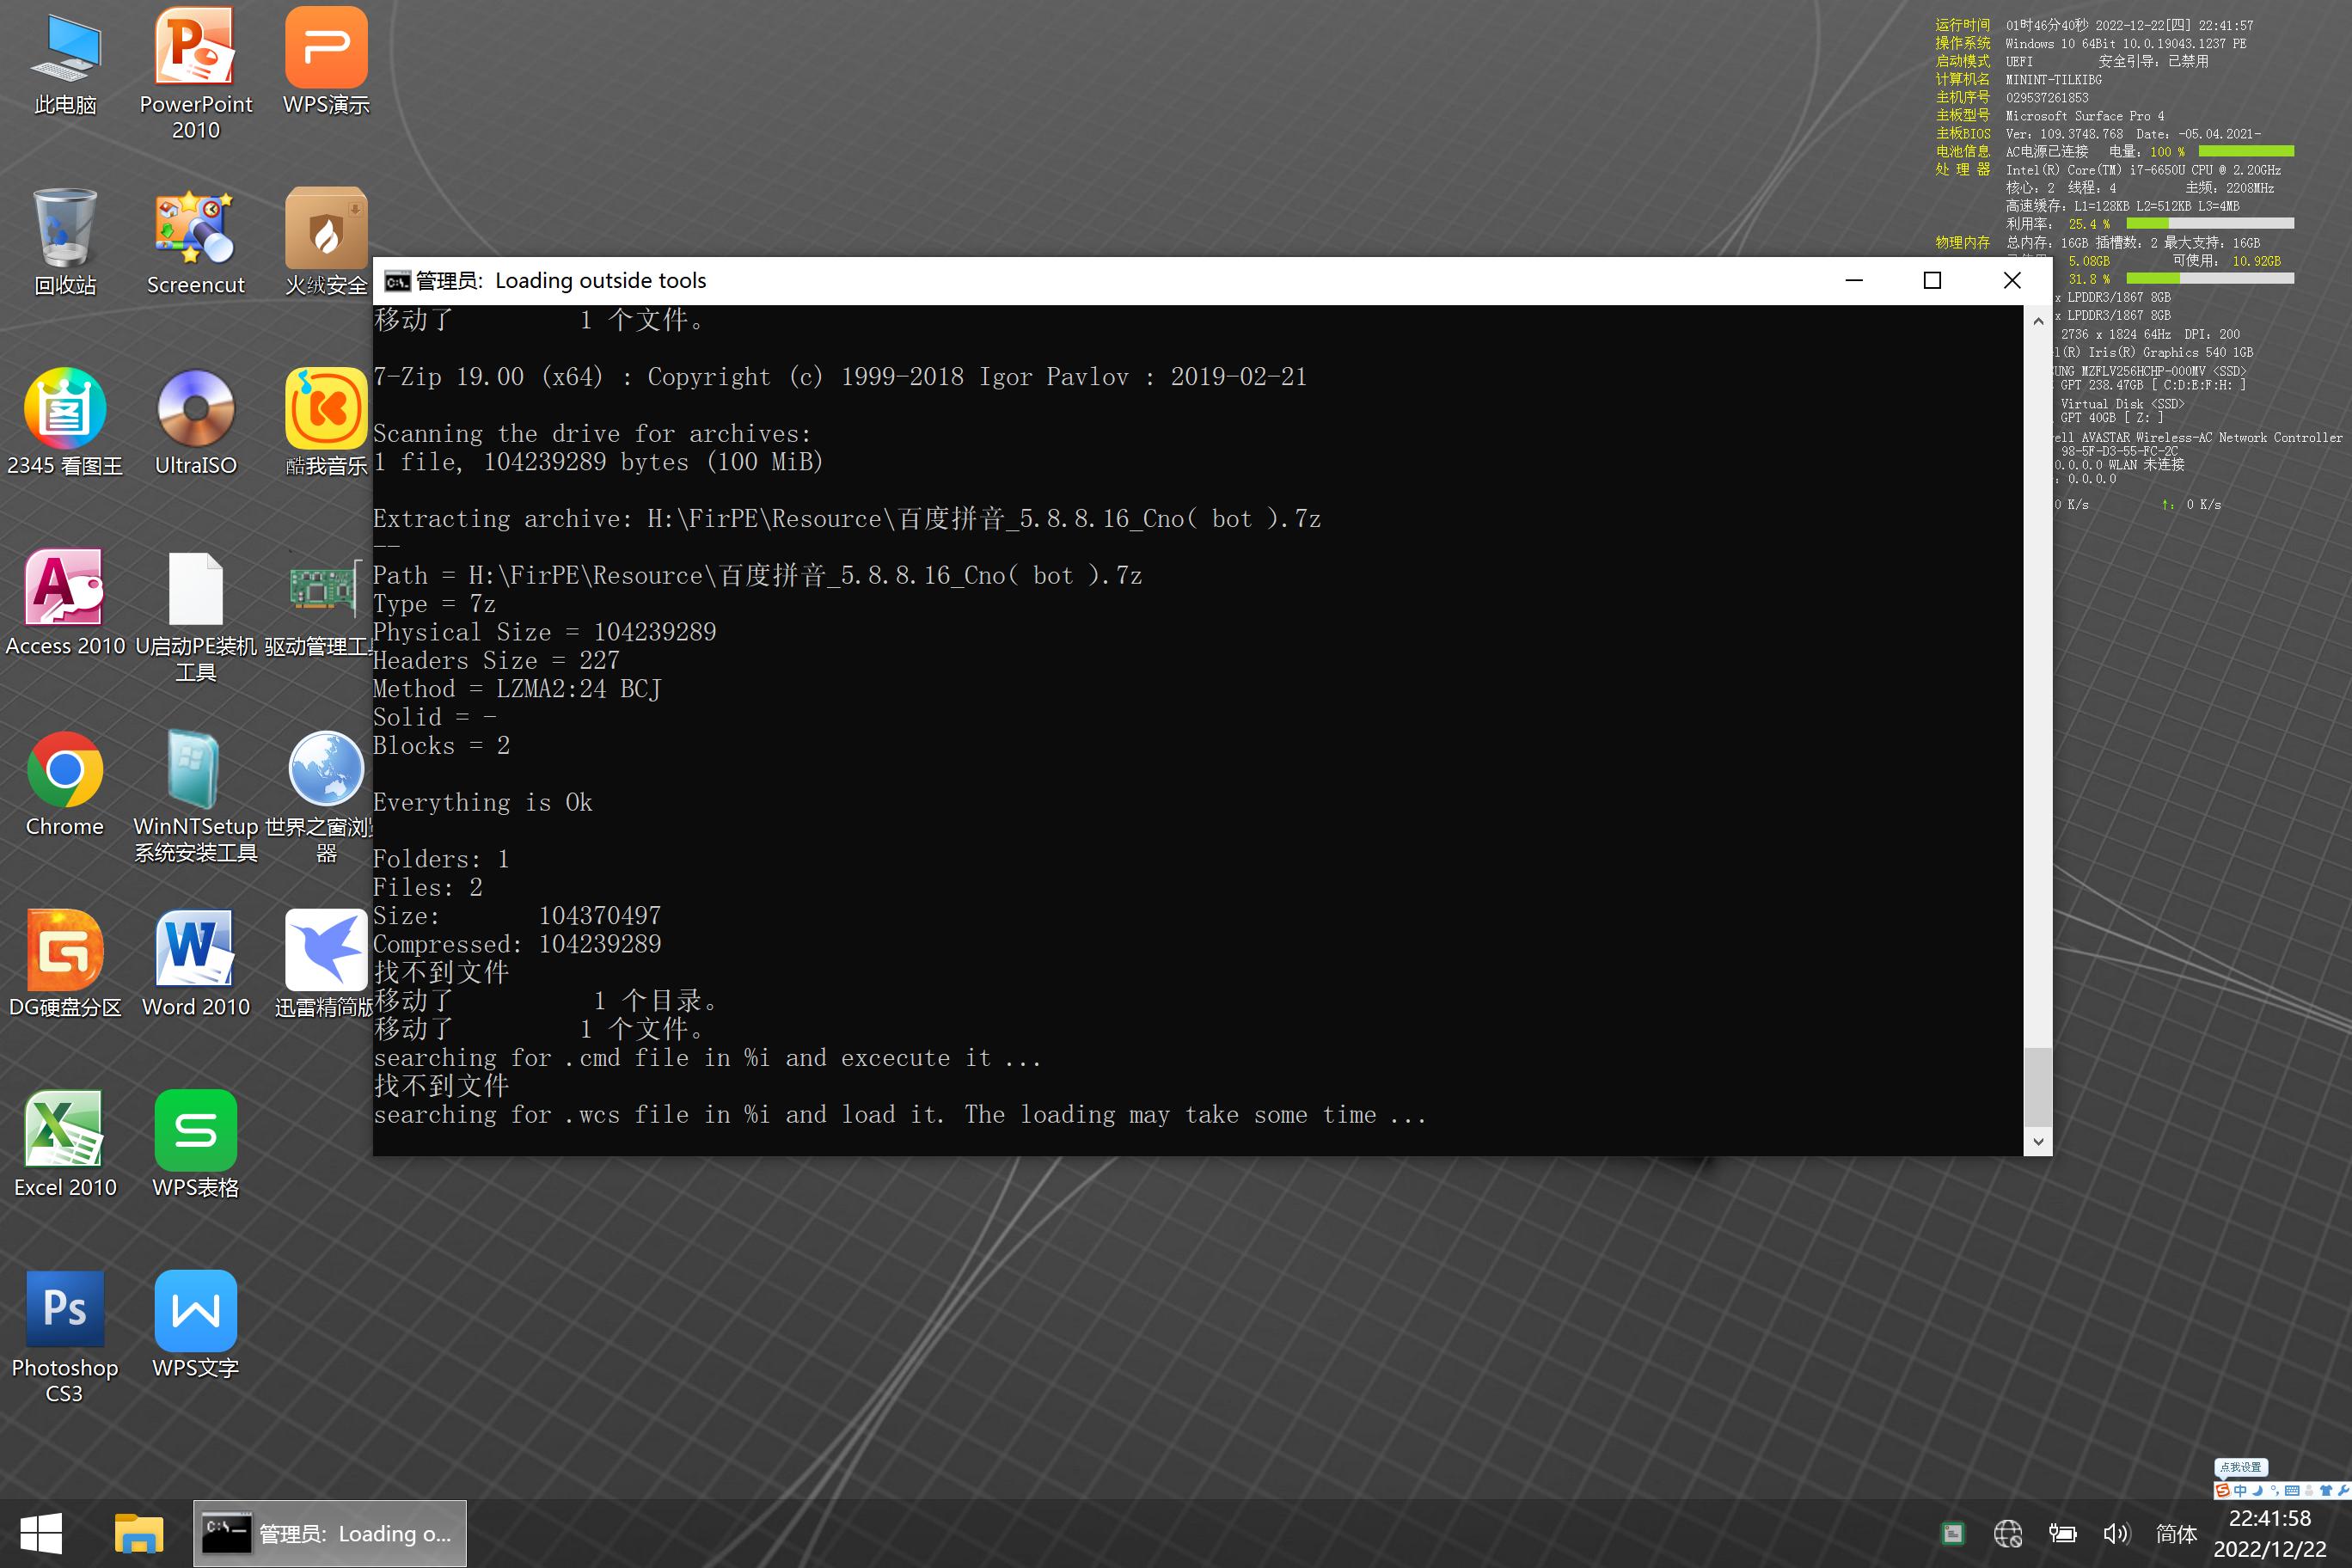2352x1568 pixels.
Task: Open Word 2010 desktop shortcut
Action: [196, 964]
